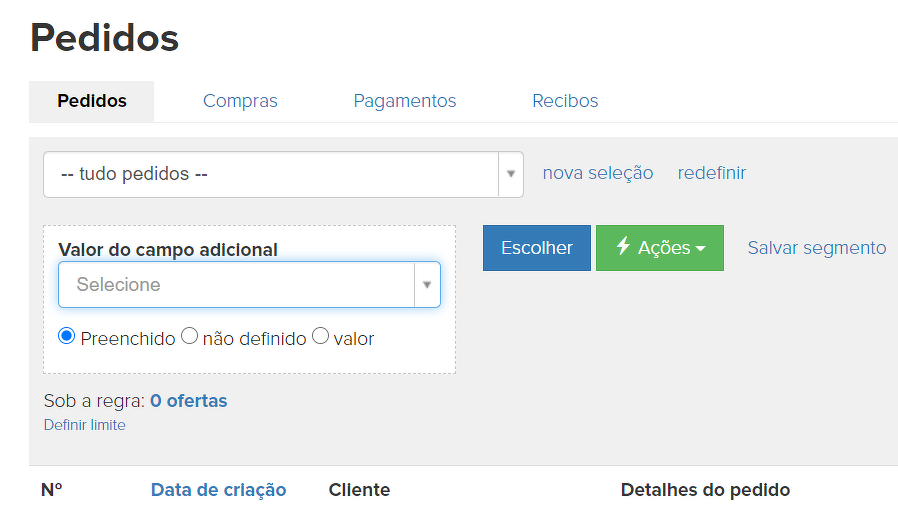This screenshot has width=898, height=508.
Task: Open the Selecione field dropdown arrow
Action: coord(427,285)
